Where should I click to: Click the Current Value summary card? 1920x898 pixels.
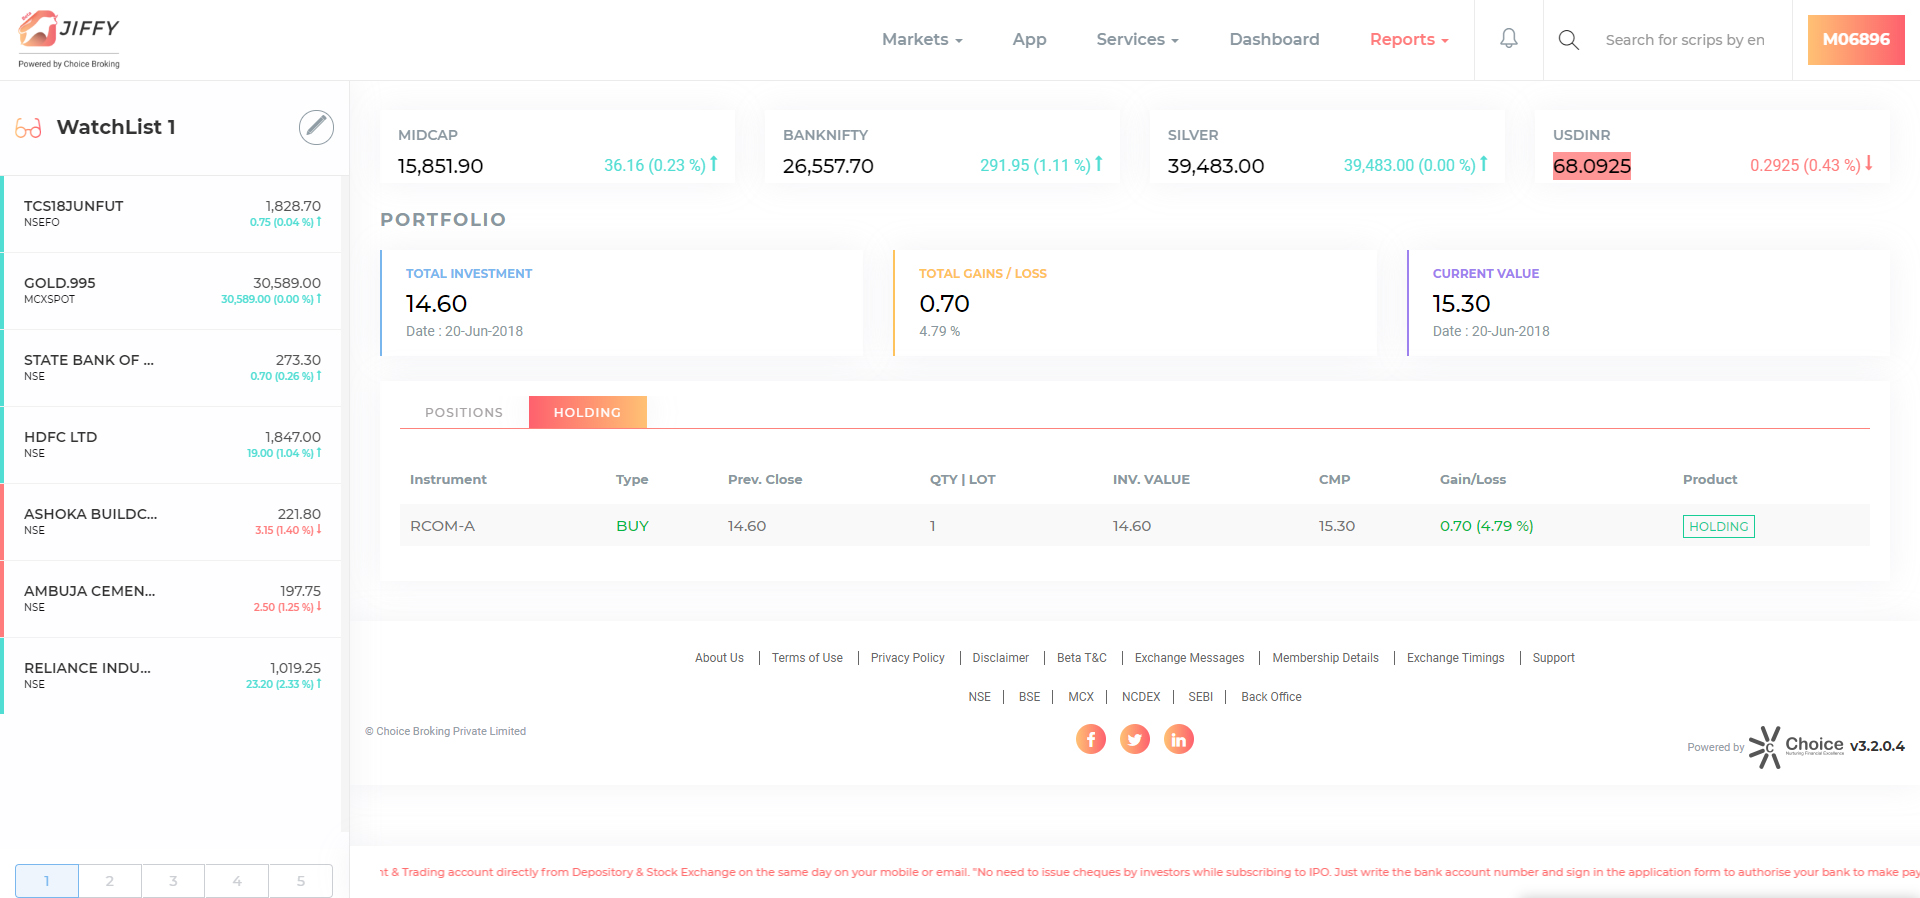point(1648,303)
